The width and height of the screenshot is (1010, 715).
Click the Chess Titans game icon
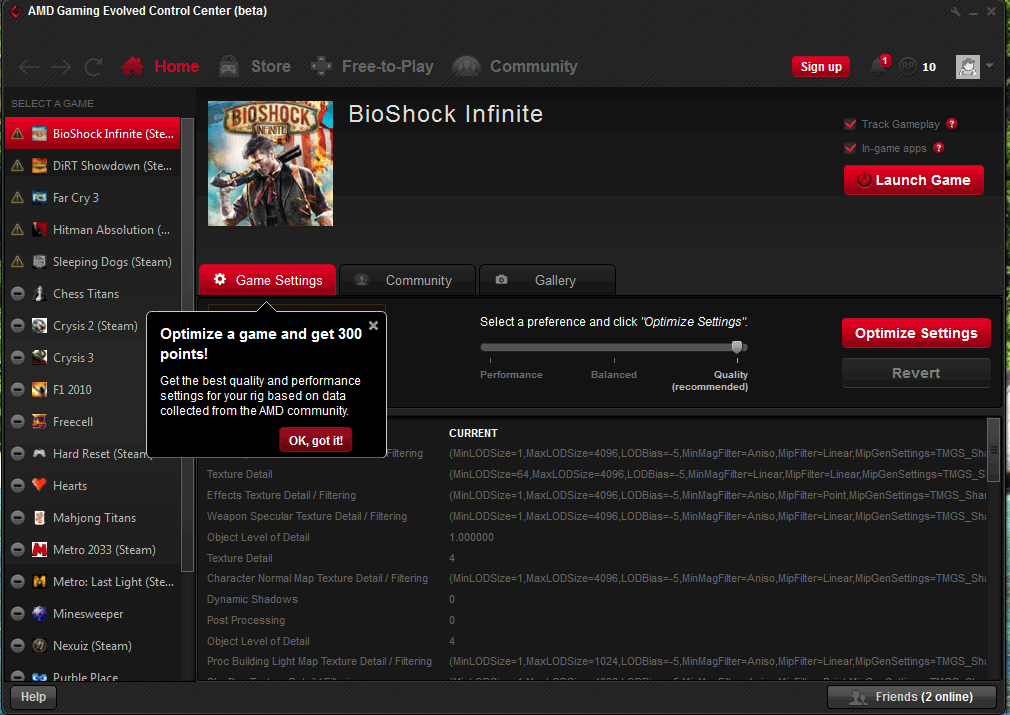39,294
